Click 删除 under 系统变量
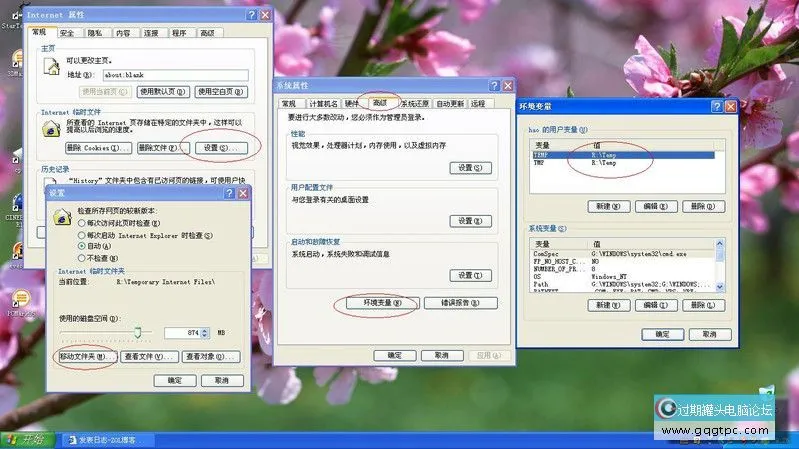 [703, 305]
